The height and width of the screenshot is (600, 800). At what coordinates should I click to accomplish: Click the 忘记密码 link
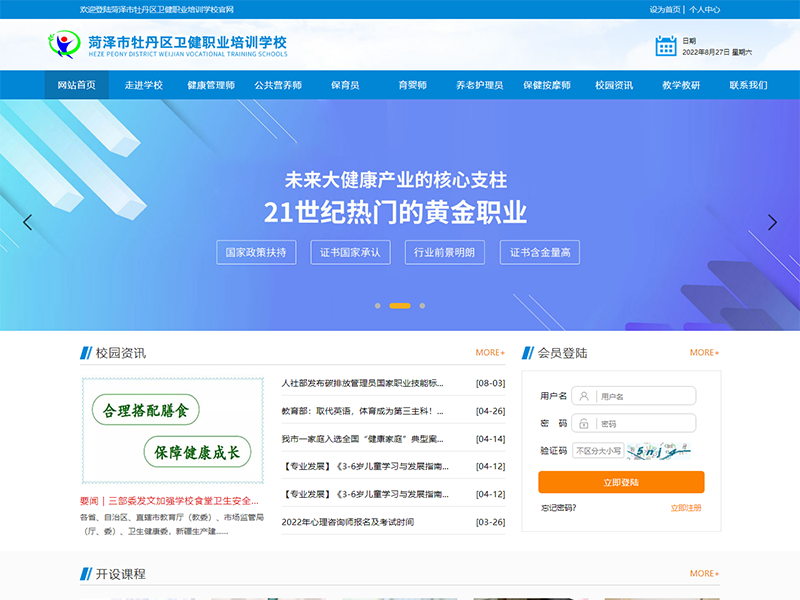(x=558, y=508)
